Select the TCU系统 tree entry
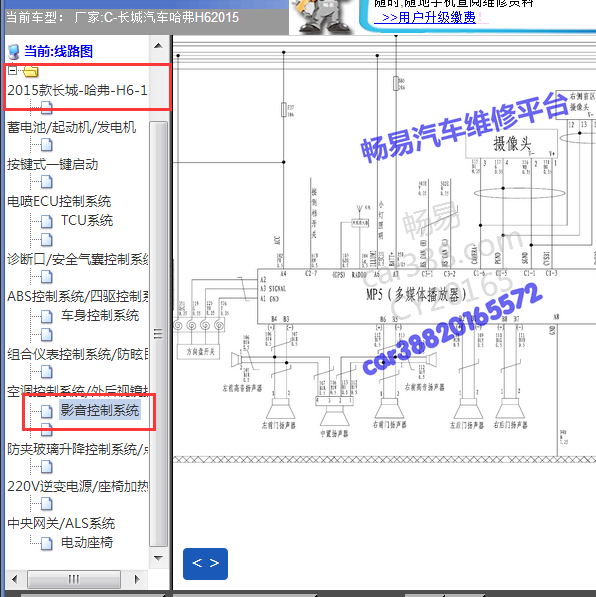The height and width of the screenshot is (597, 596). click(x=87, y=220)
